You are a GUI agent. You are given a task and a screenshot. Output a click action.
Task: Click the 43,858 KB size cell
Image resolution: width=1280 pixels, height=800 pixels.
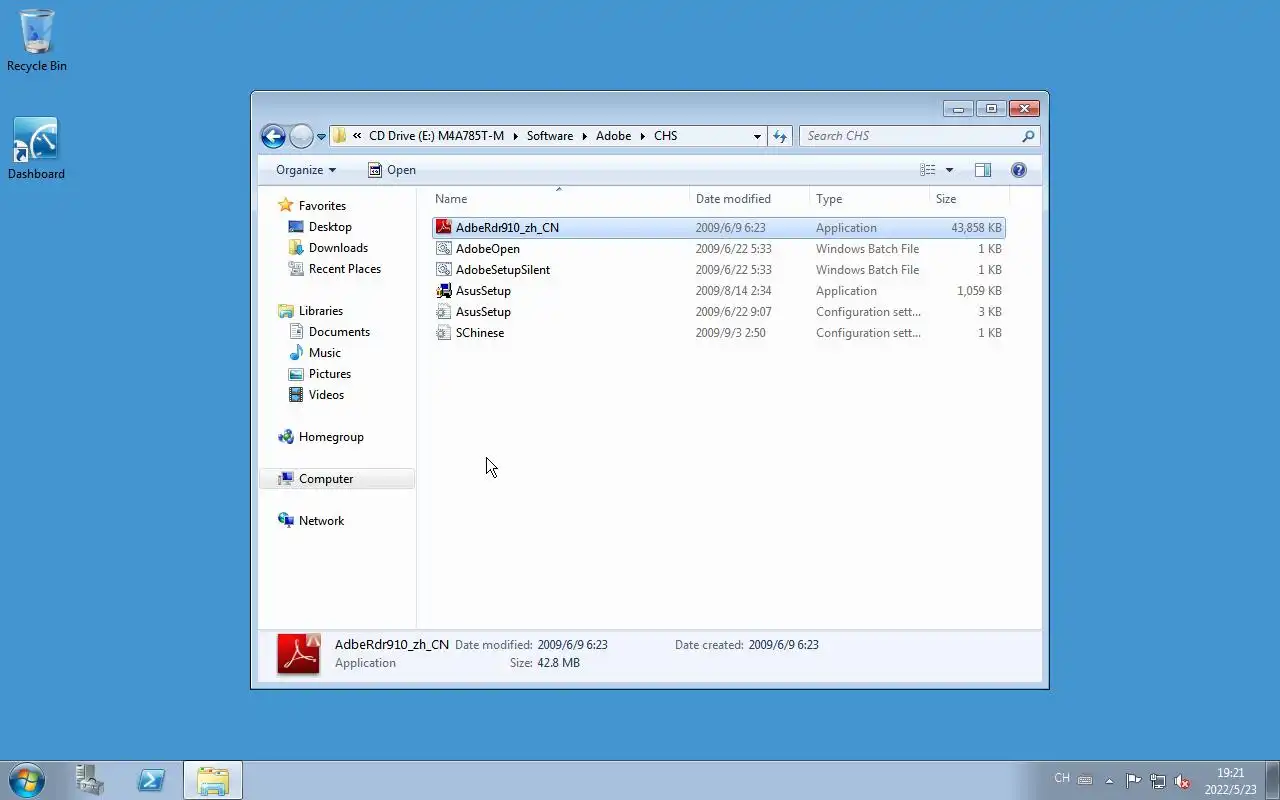tap(976, 228)
